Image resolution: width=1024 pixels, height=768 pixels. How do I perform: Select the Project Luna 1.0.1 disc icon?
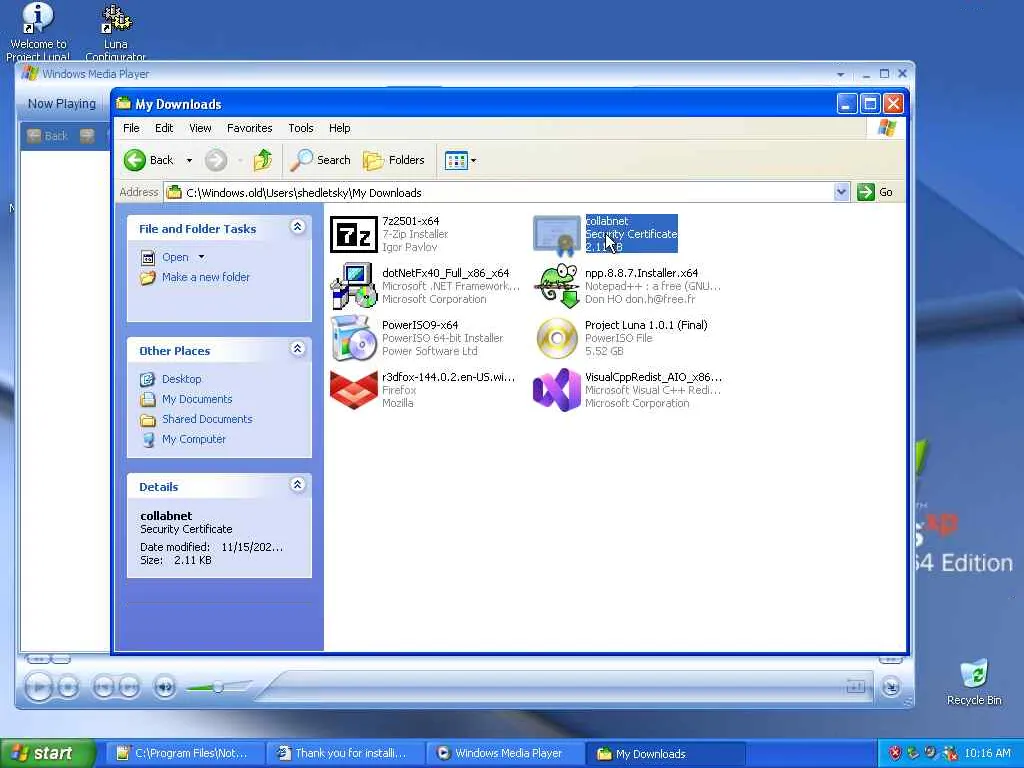[556, 338]
